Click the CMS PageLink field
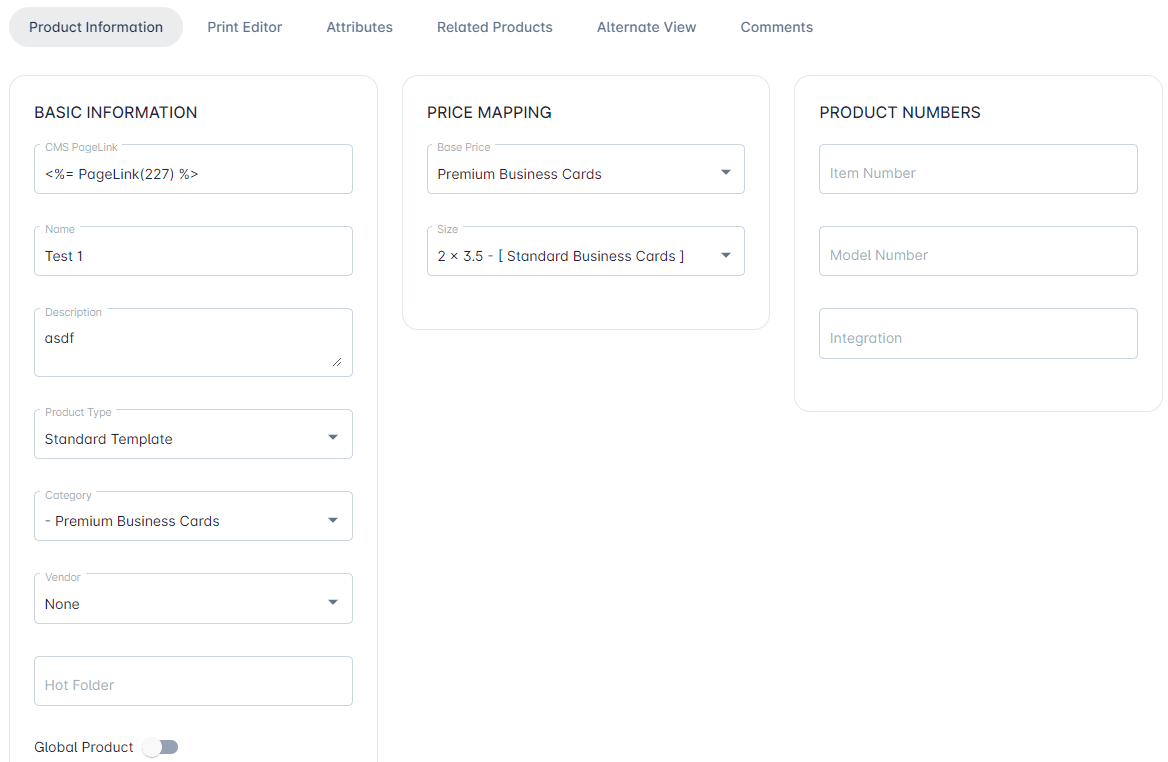 193,173
